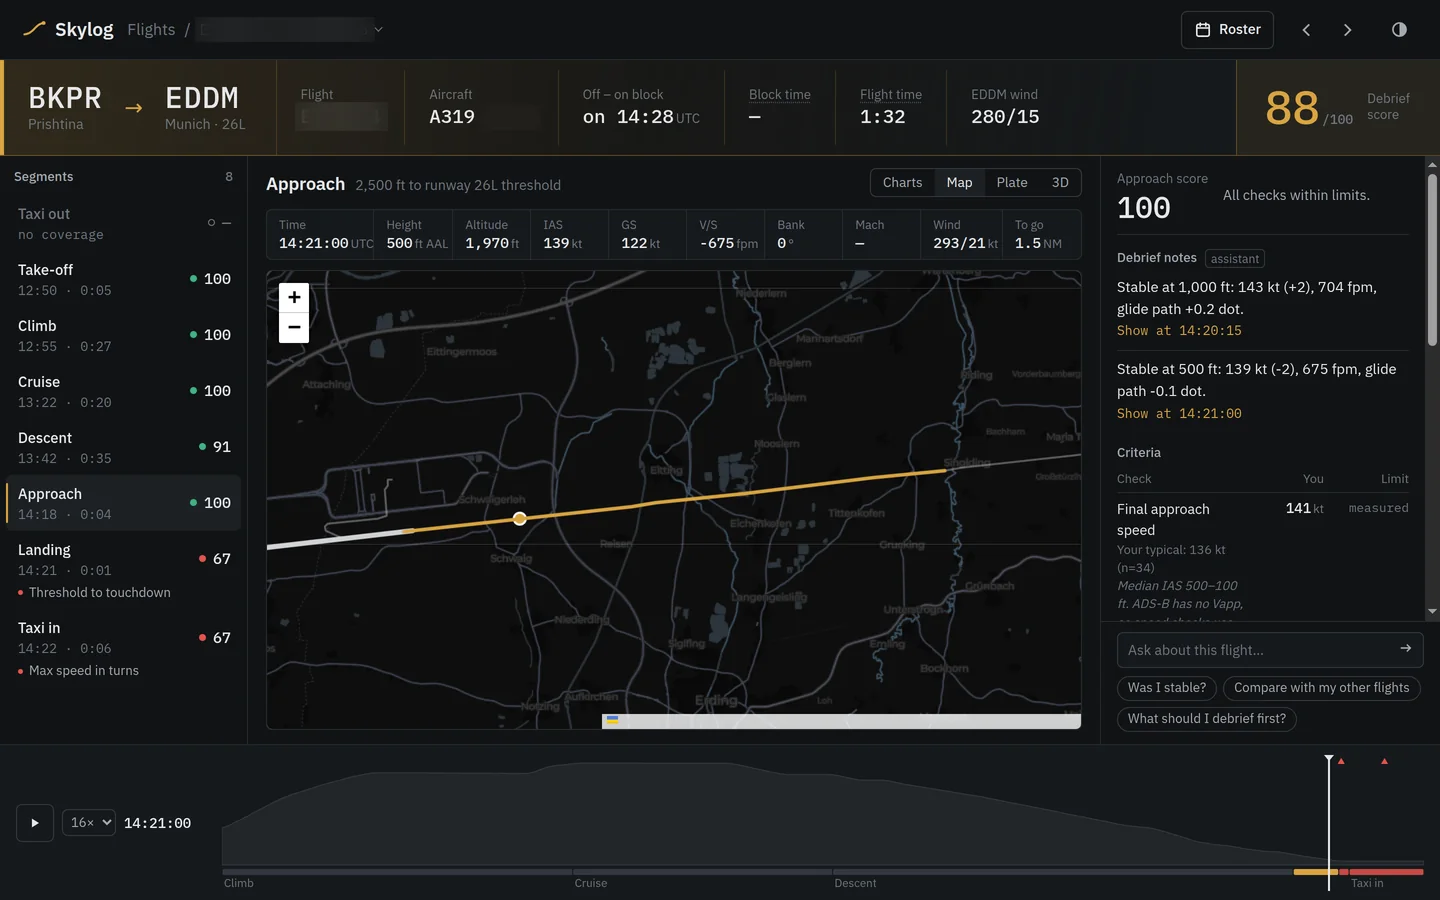The height and width of the screenshot is (900, 1440).
Task: Select the Take-off segment
Action: (124, 279)
